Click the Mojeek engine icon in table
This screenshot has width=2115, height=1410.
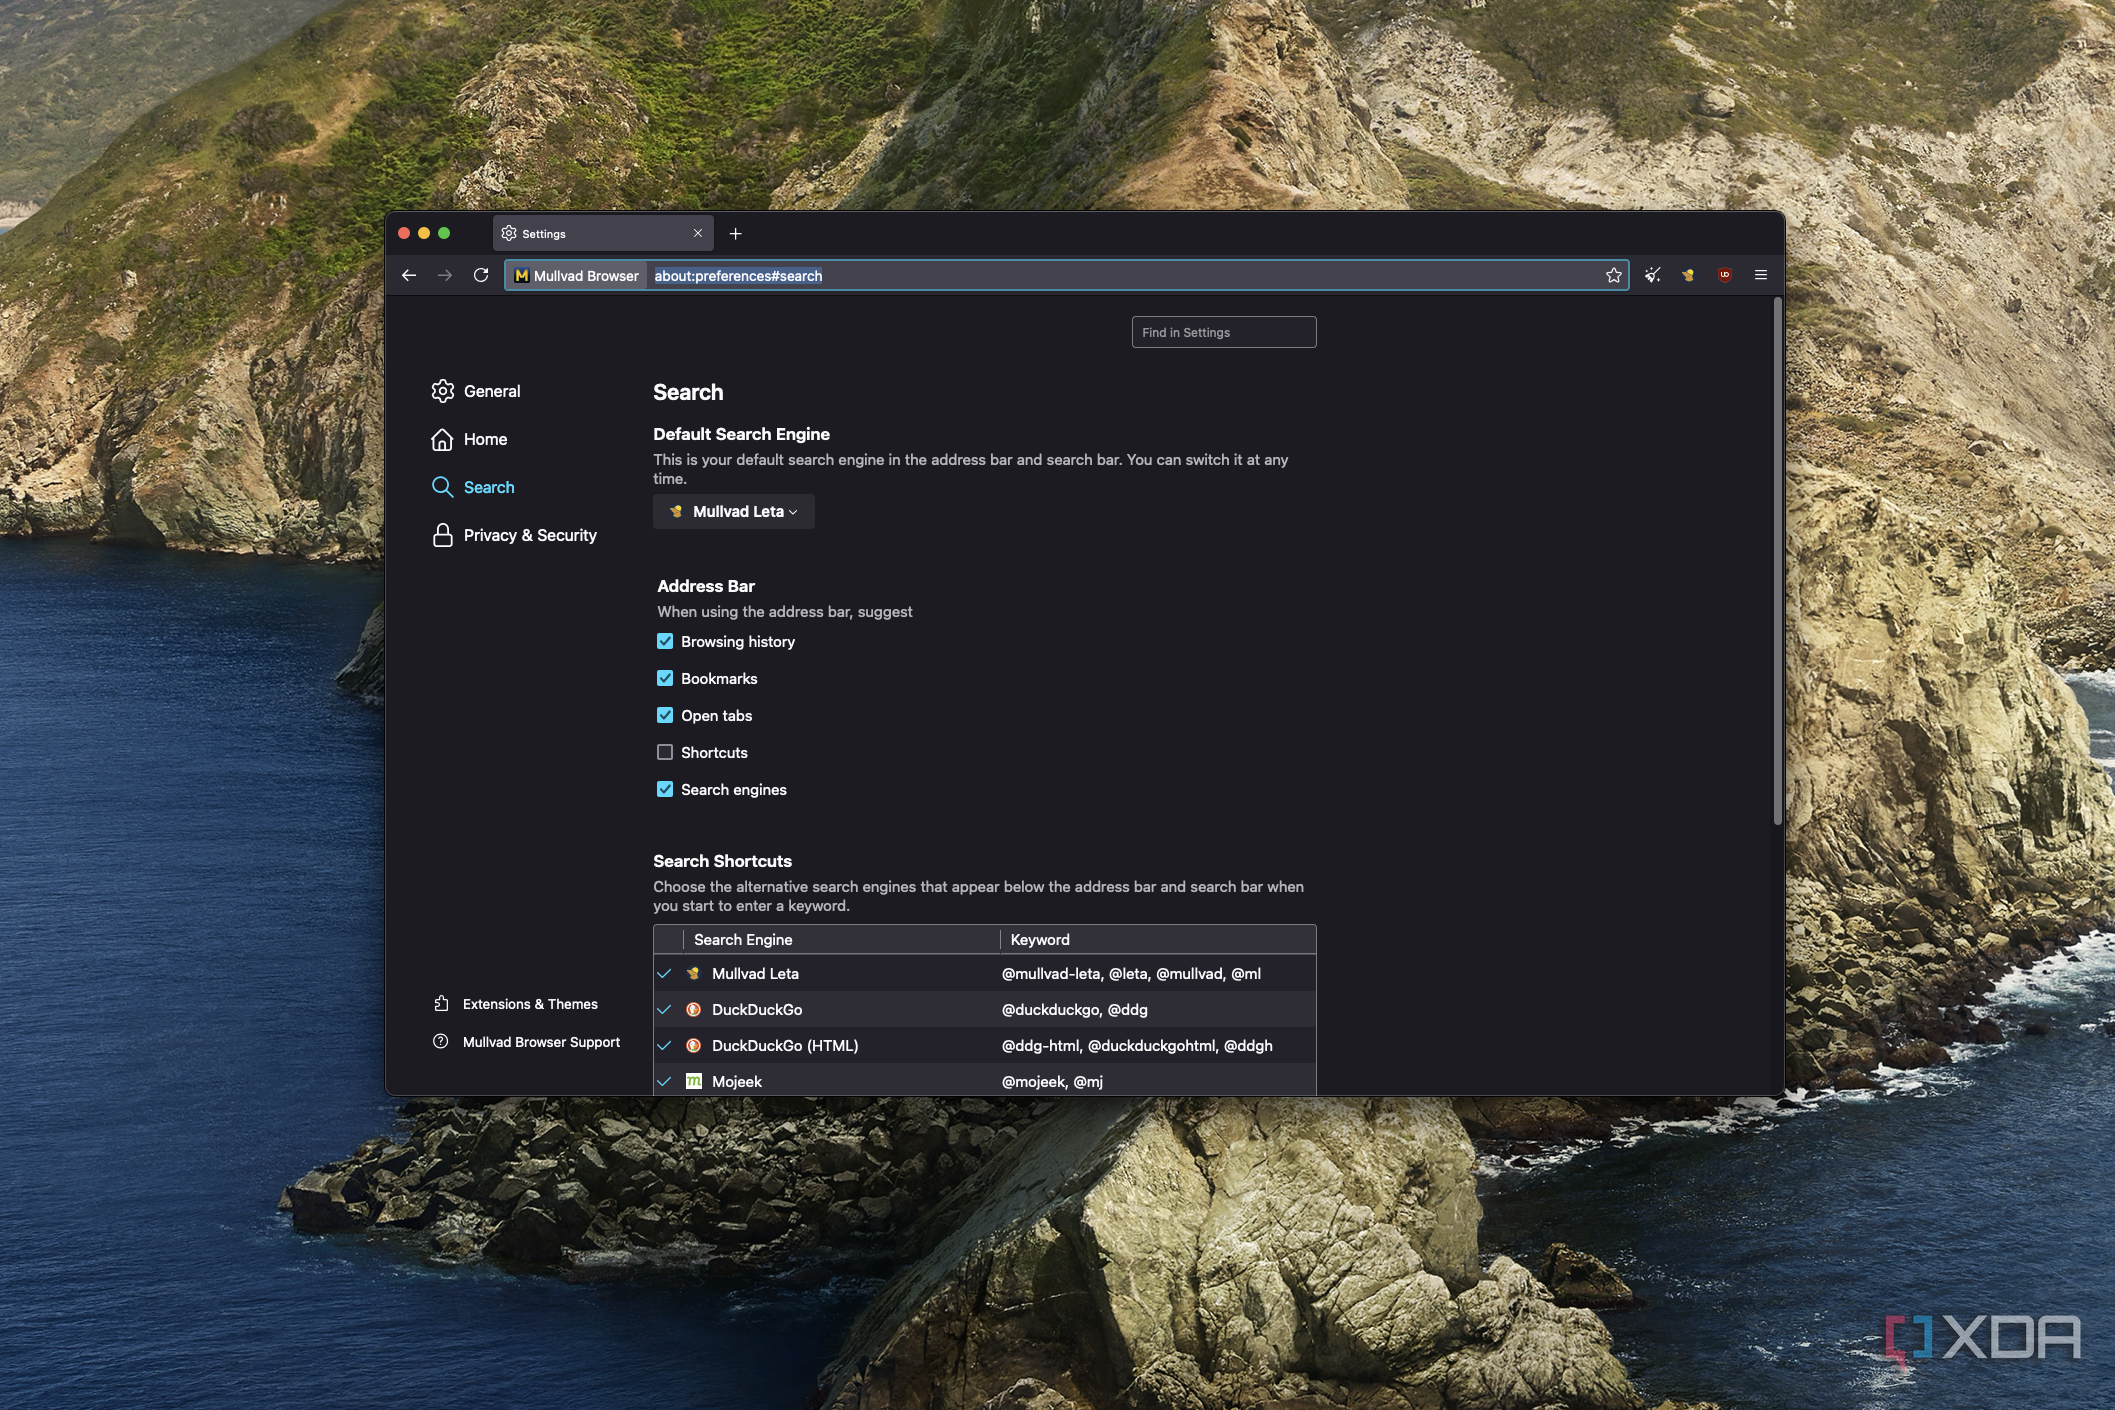pos(693,1081)
